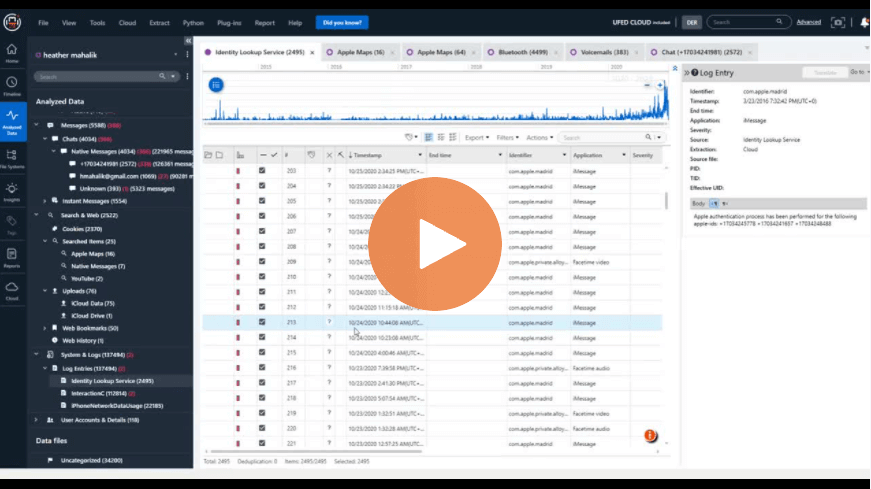
Task: Open the Timestamp column filter dropdown
Action: (x=420, y=155)
